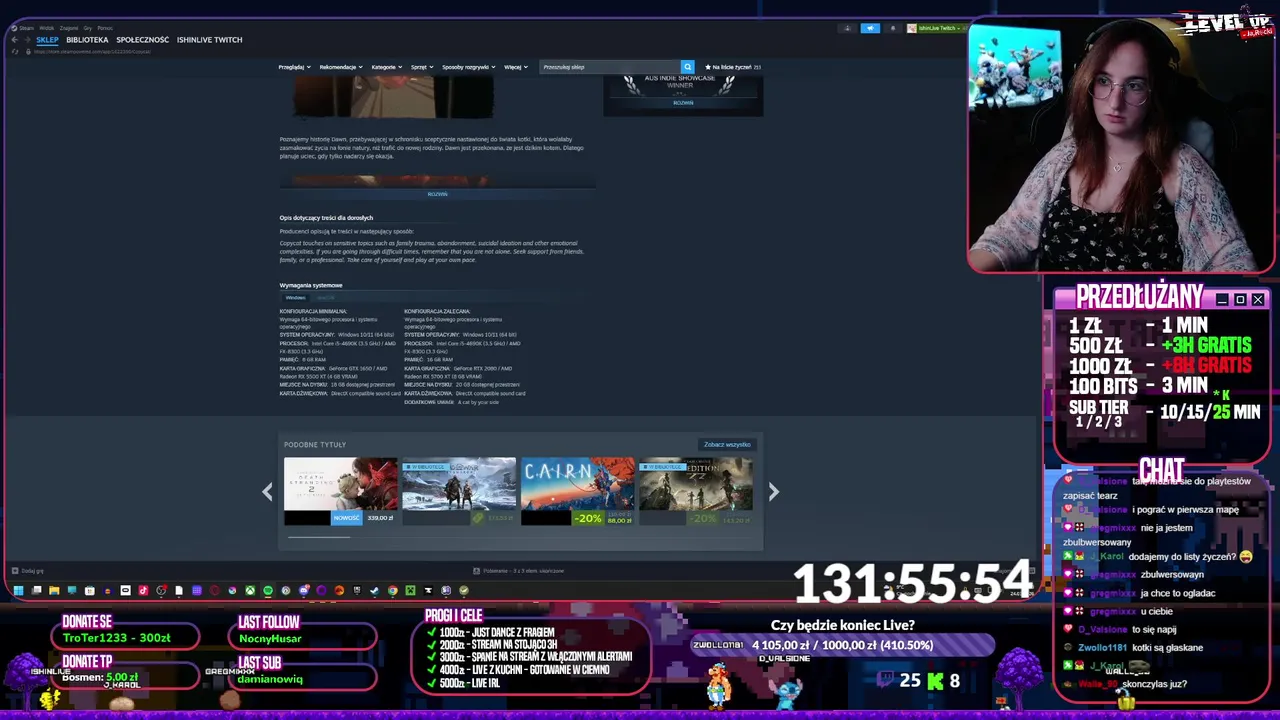The width and height of the screenshot is (1280, 720).
Task: Open Spotify from the taskbar
Action: (x=268, y=590)
